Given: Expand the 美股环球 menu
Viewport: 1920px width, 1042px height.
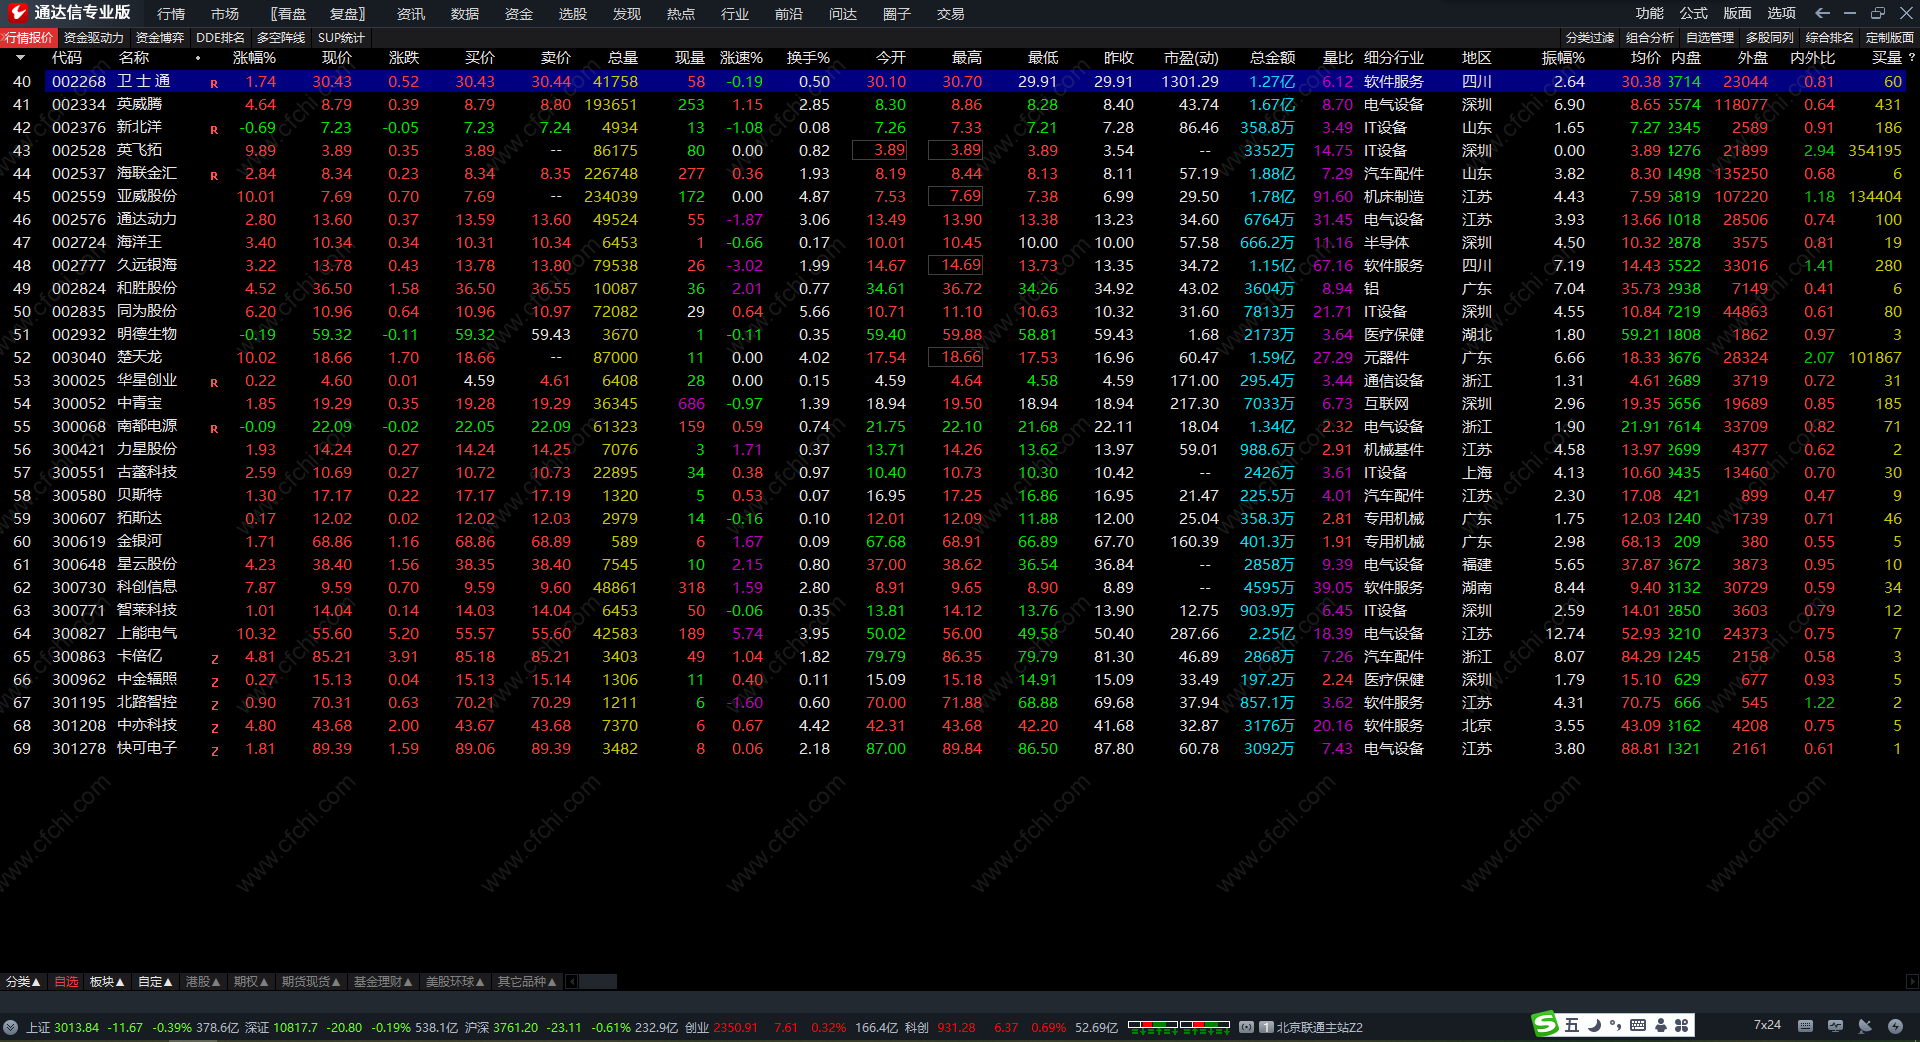Looking at the screenshot, I should tap(455, 982).
